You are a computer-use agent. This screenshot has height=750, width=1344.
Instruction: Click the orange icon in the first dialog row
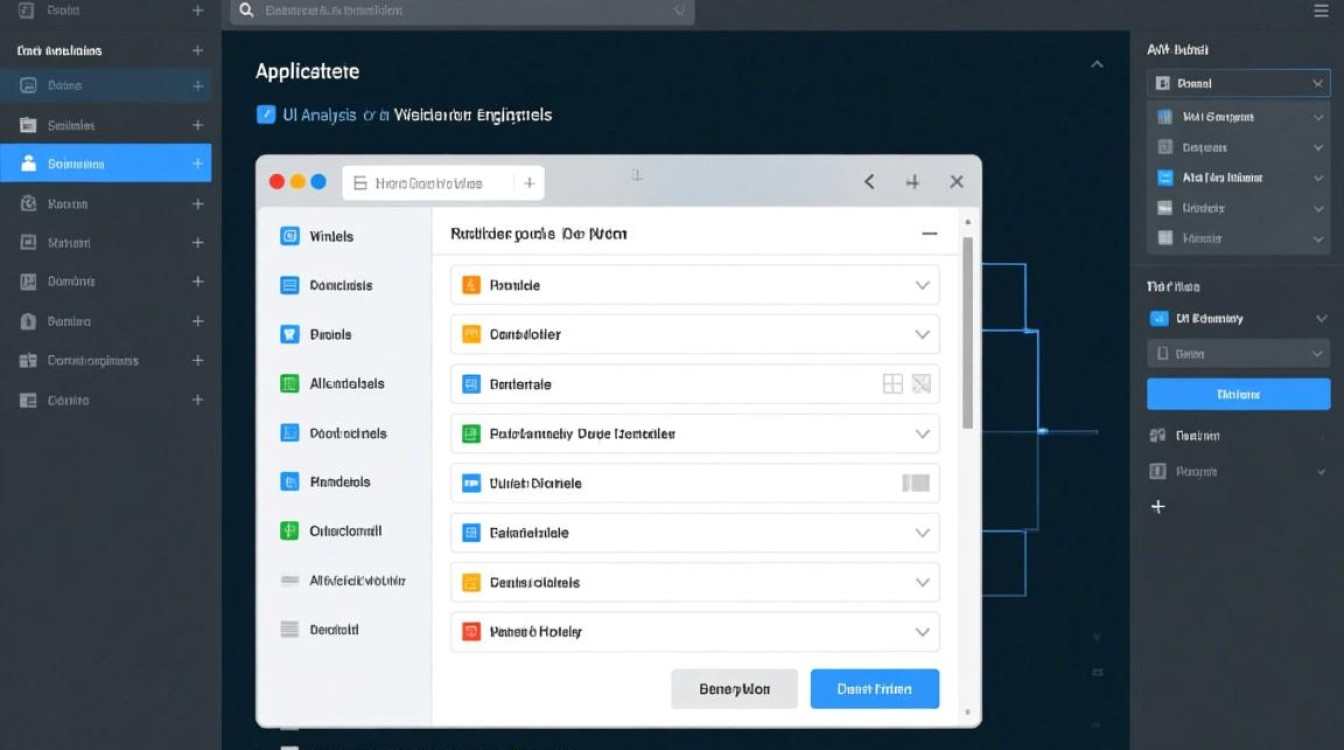(471, 285)
